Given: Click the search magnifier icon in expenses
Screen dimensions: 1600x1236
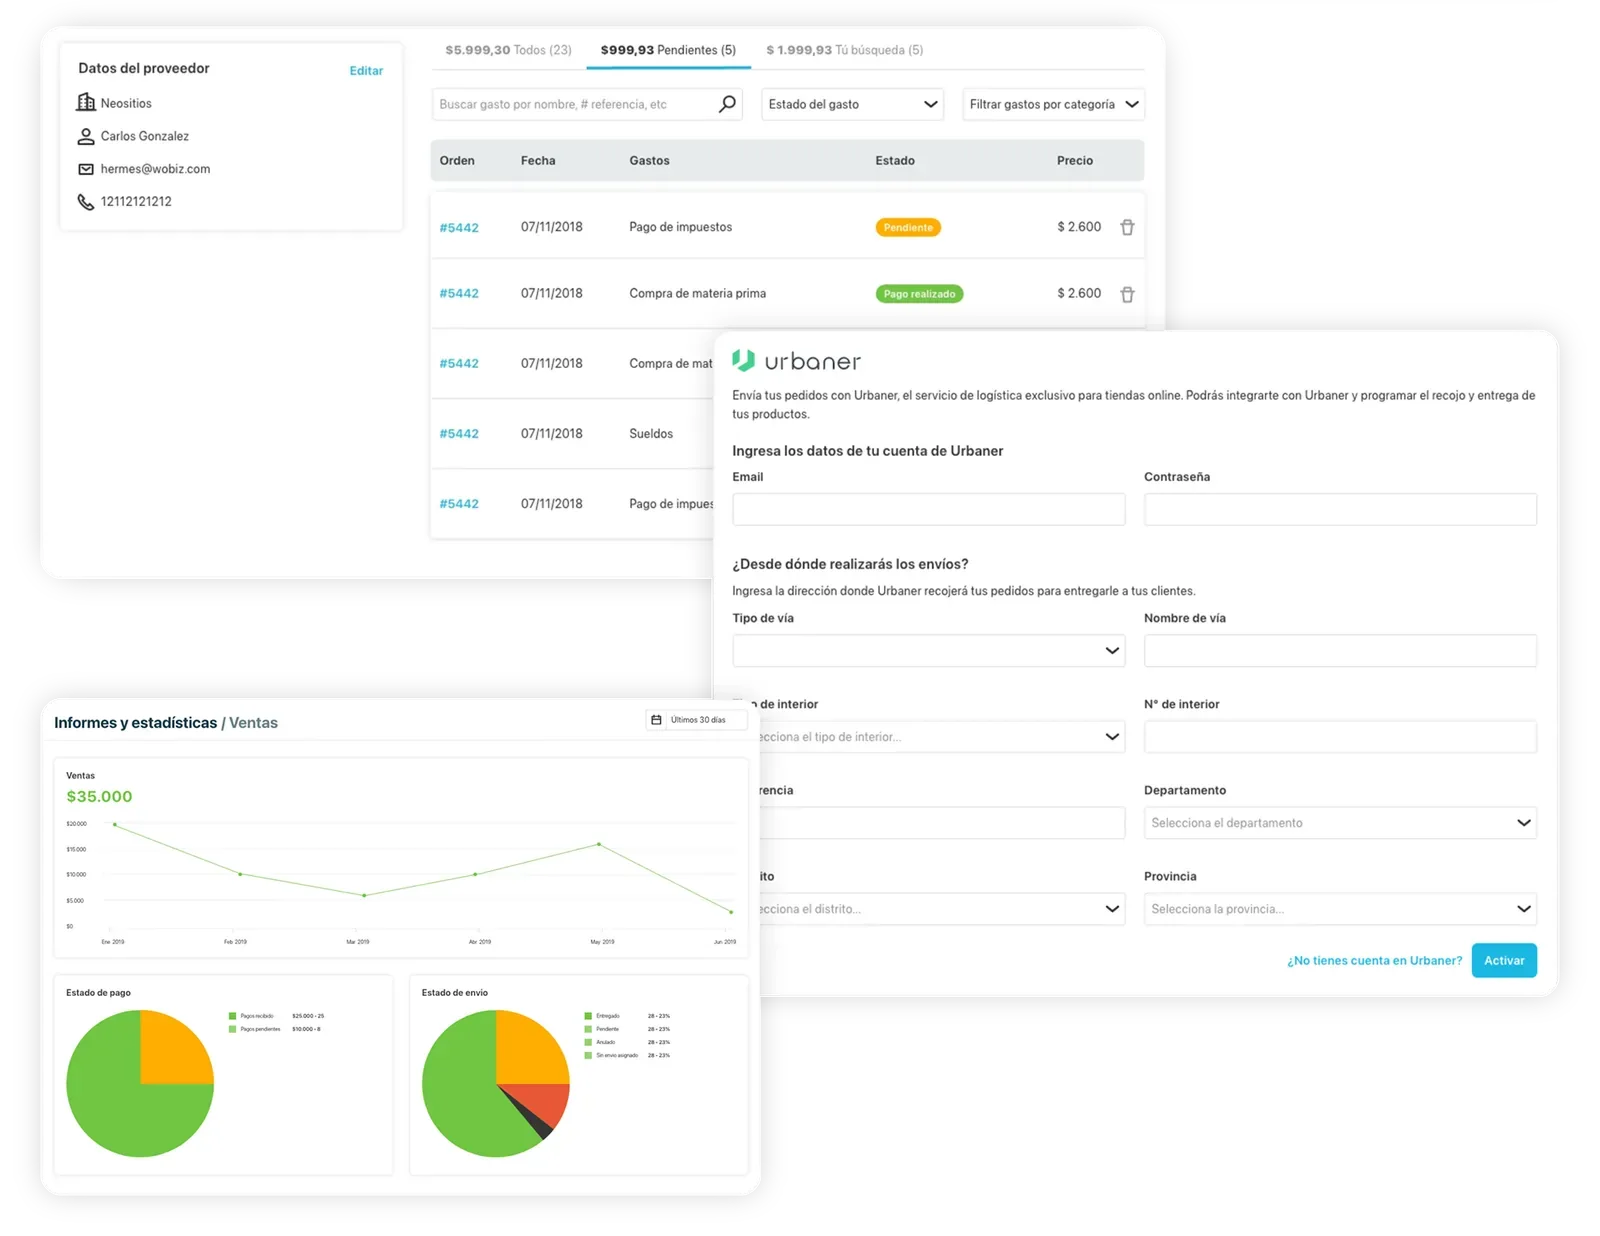Looking at the screenshot, I should (727, 104).
